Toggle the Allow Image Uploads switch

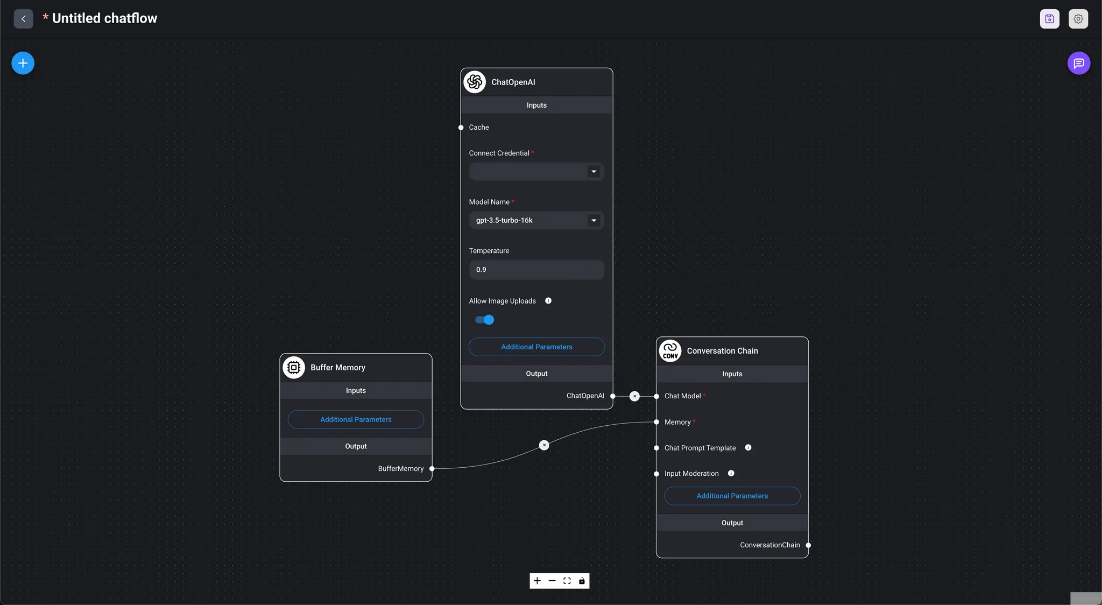(485, 320)
